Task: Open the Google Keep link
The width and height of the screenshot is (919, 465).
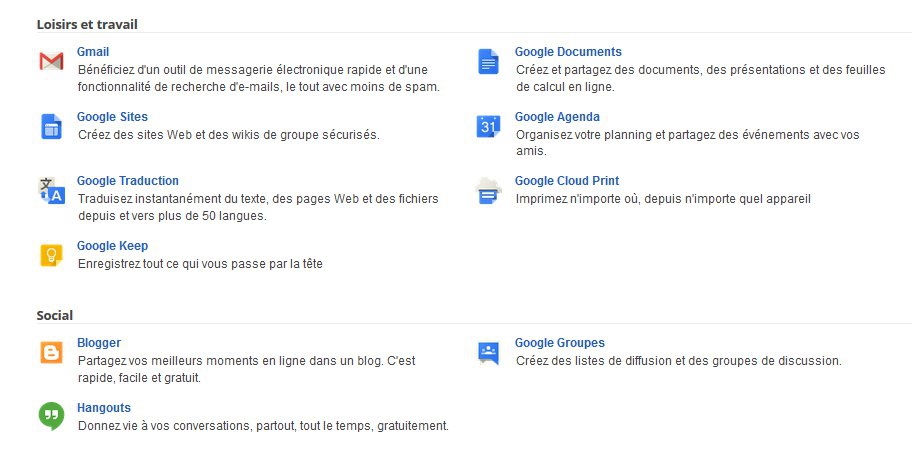Action: [112, 246]
